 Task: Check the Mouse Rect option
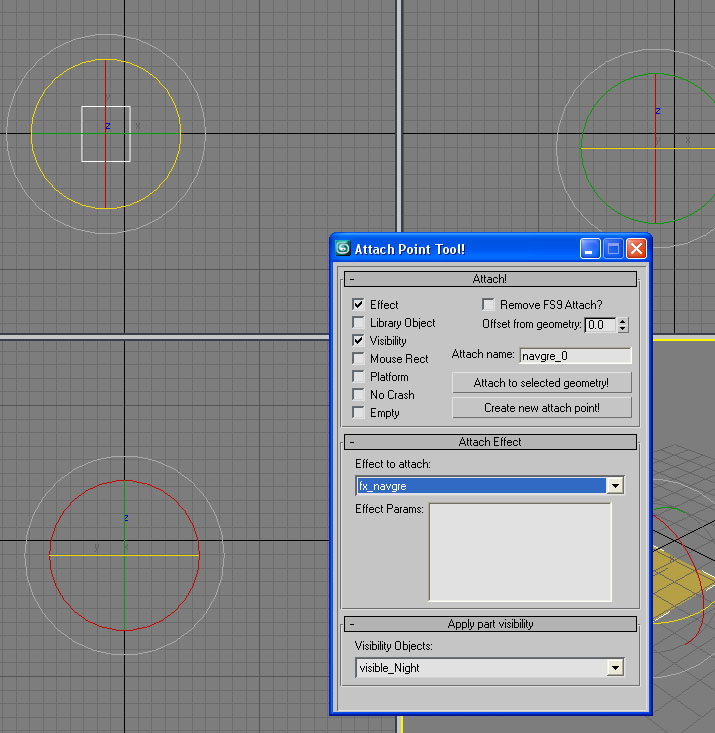358,359
